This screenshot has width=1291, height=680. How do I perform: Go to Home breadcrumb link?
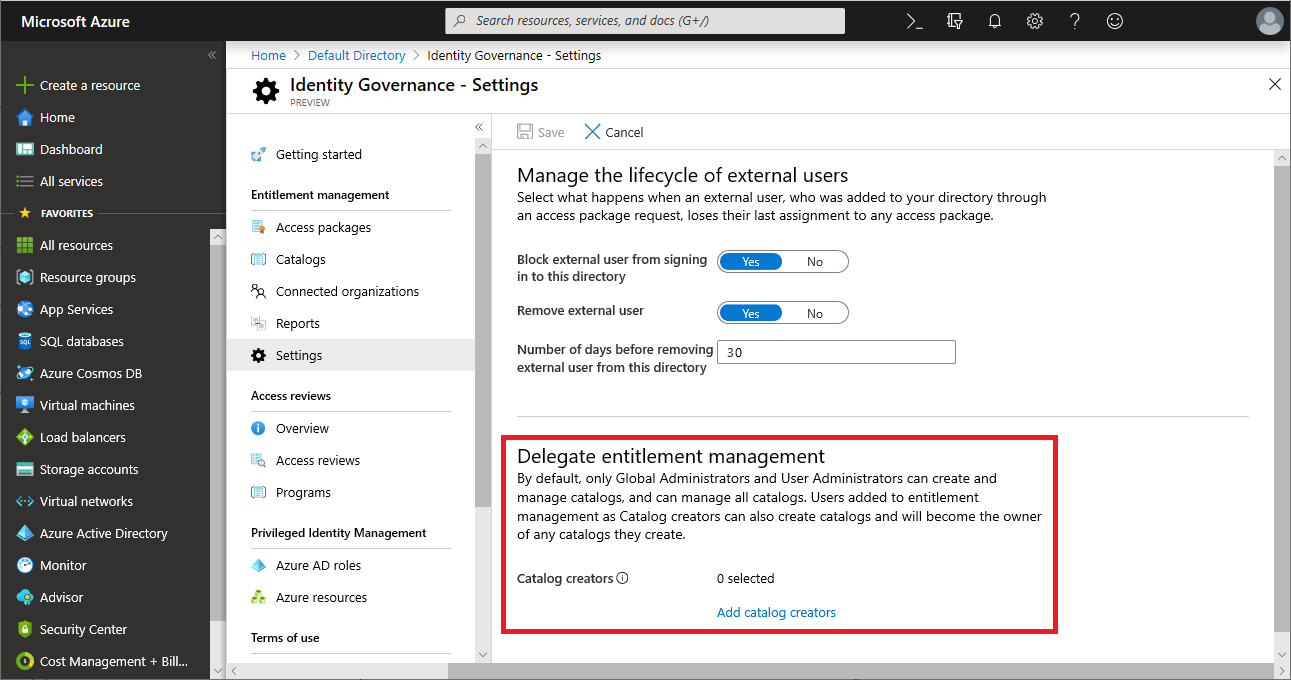point(268,55)
